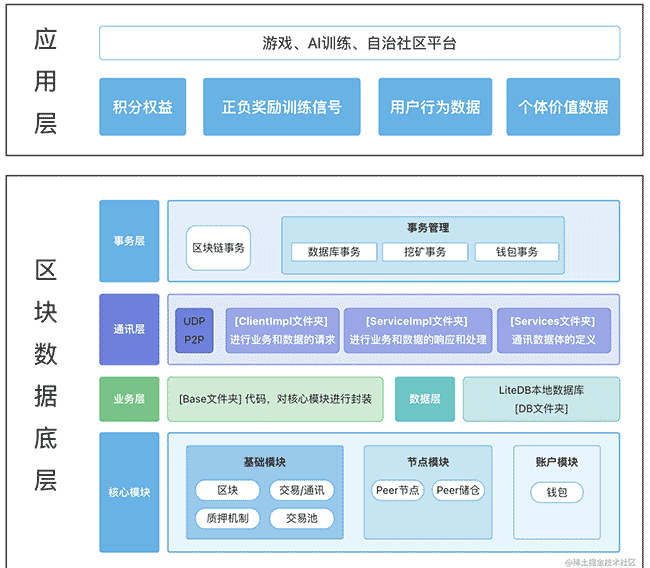This screenshot has height=568, width=650.
Task: Select the 钱包事务 box
Action: pyautogui.click(x=517, y=252)
